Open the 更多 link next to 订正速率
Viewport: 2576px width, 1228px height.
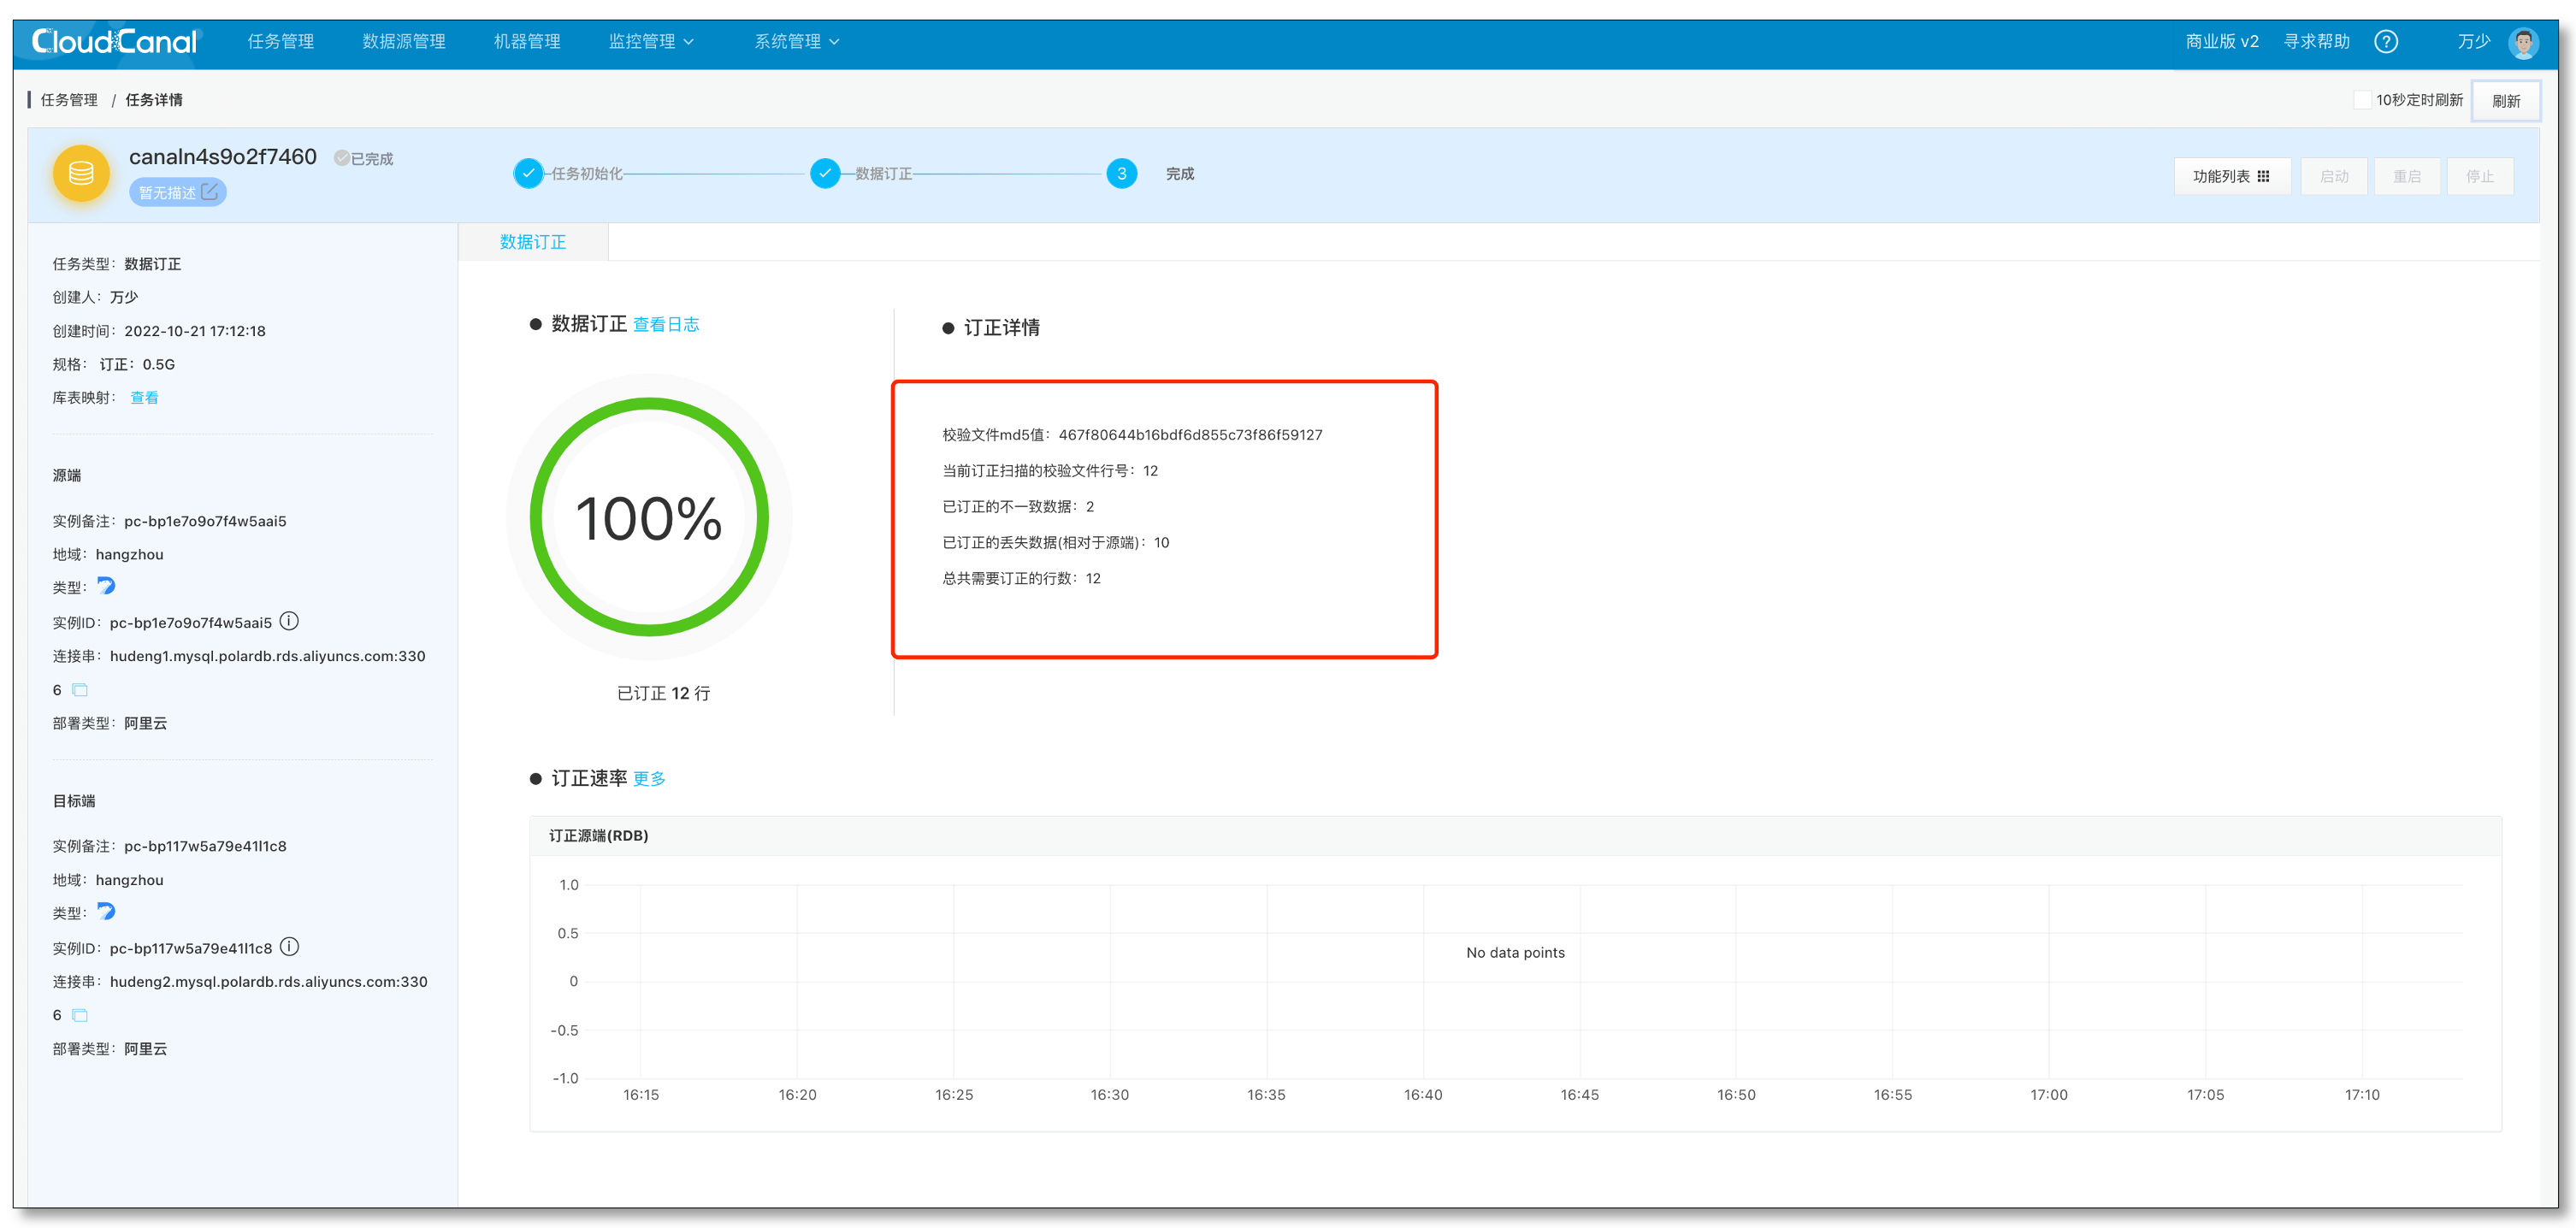649,778
